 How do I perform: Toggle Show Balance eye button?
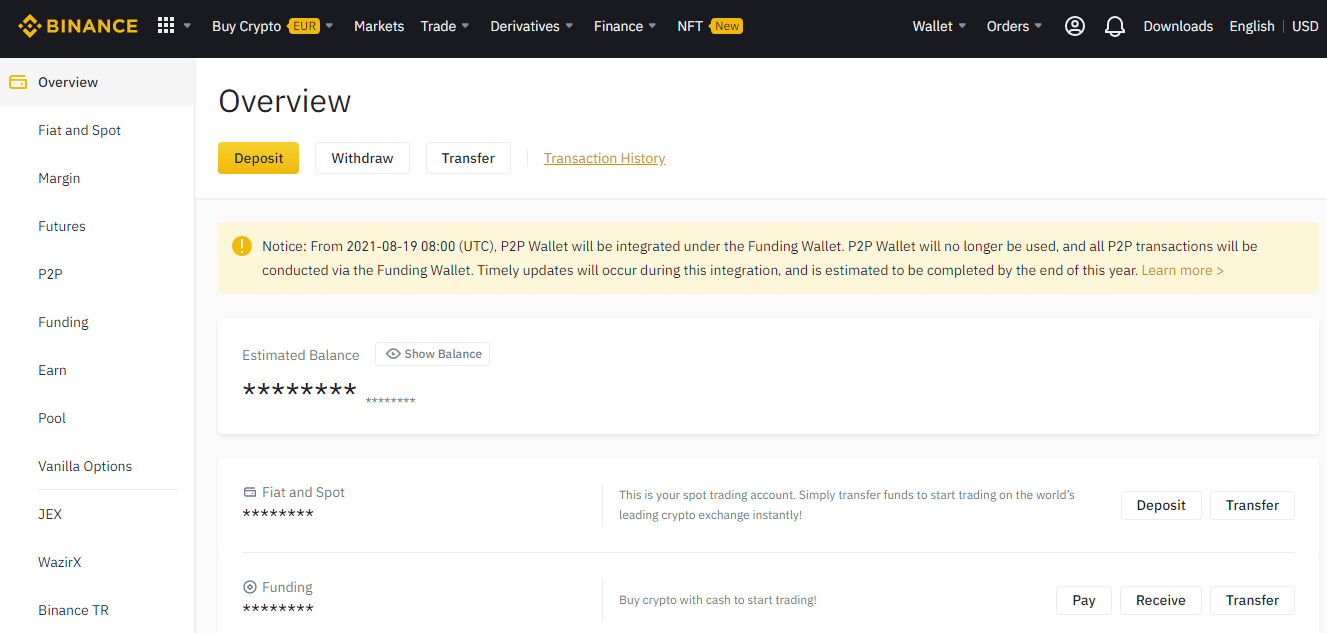click(433, 354)
